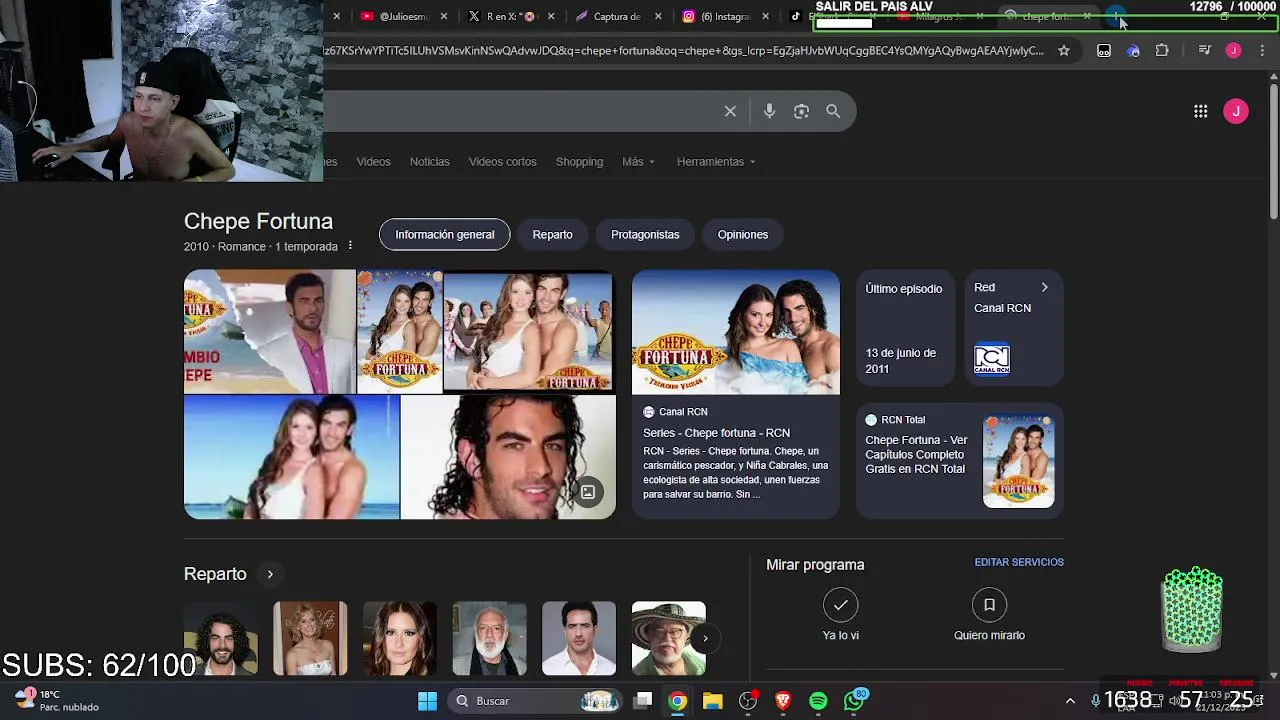The width and height of the screenshot is (1280, 720).
Task: Mark show as Ya lo vi
Action: [x=840, y=605]
